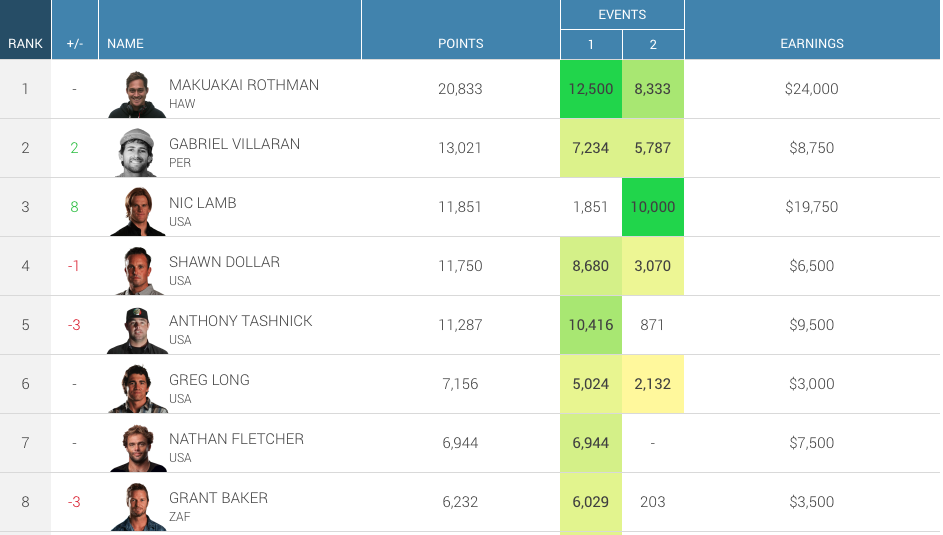Select the event 1 column header

click(x=591, y=44)
